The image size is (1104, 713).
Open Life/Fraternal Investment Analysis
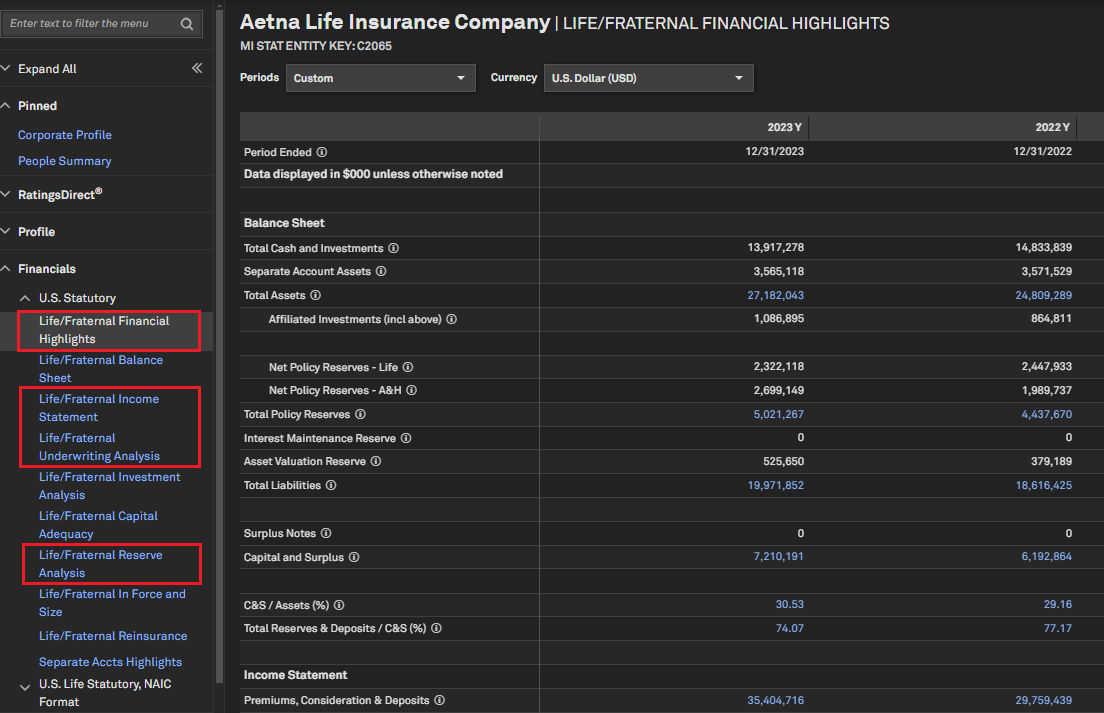click(109, 486)
